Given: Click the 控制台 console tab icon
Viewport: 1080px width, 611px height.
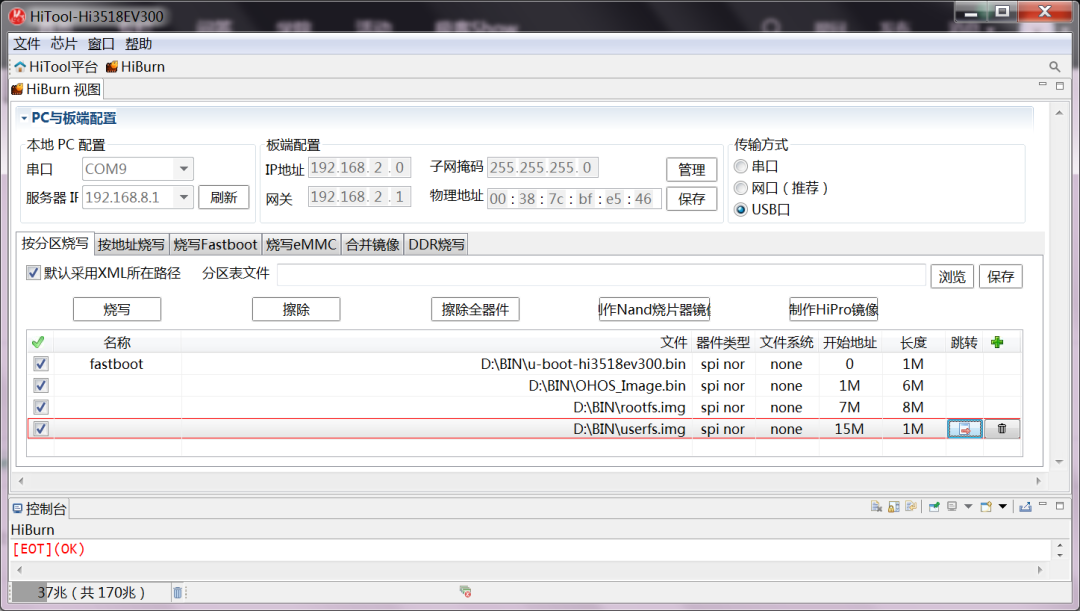Looking at the screenshot, I should (x=18, y=508).
